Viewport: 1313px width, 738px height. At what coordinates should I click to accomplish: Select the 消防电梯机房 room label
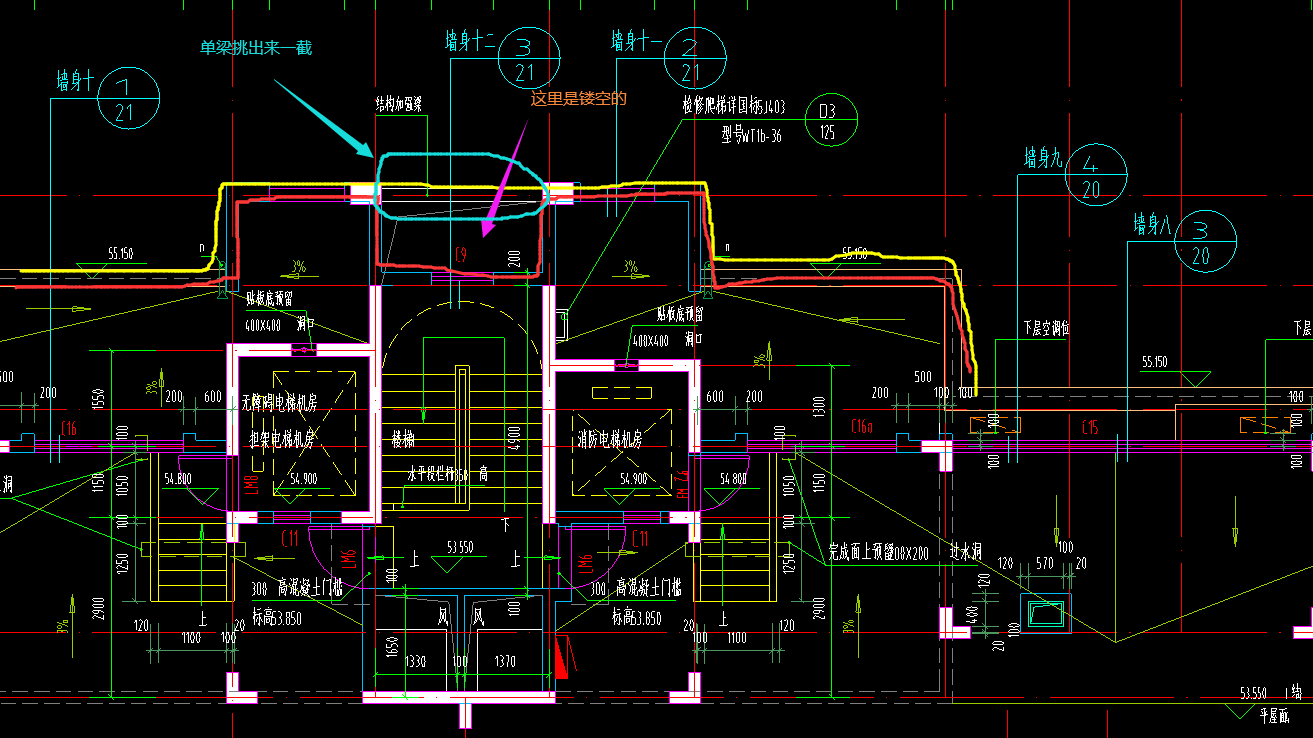tap(609, 440)
